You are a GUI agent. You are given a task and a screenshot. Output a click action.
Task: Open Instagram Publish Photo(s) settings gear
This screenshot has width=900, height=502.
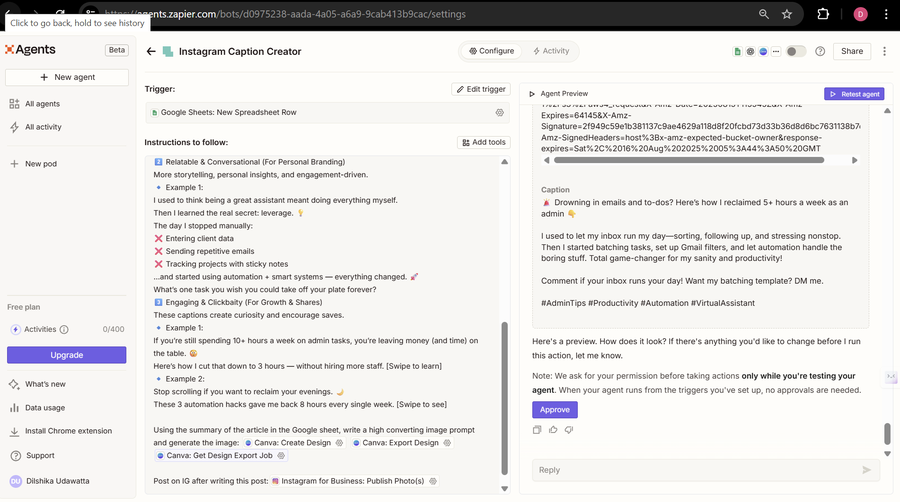coord(433,481)
